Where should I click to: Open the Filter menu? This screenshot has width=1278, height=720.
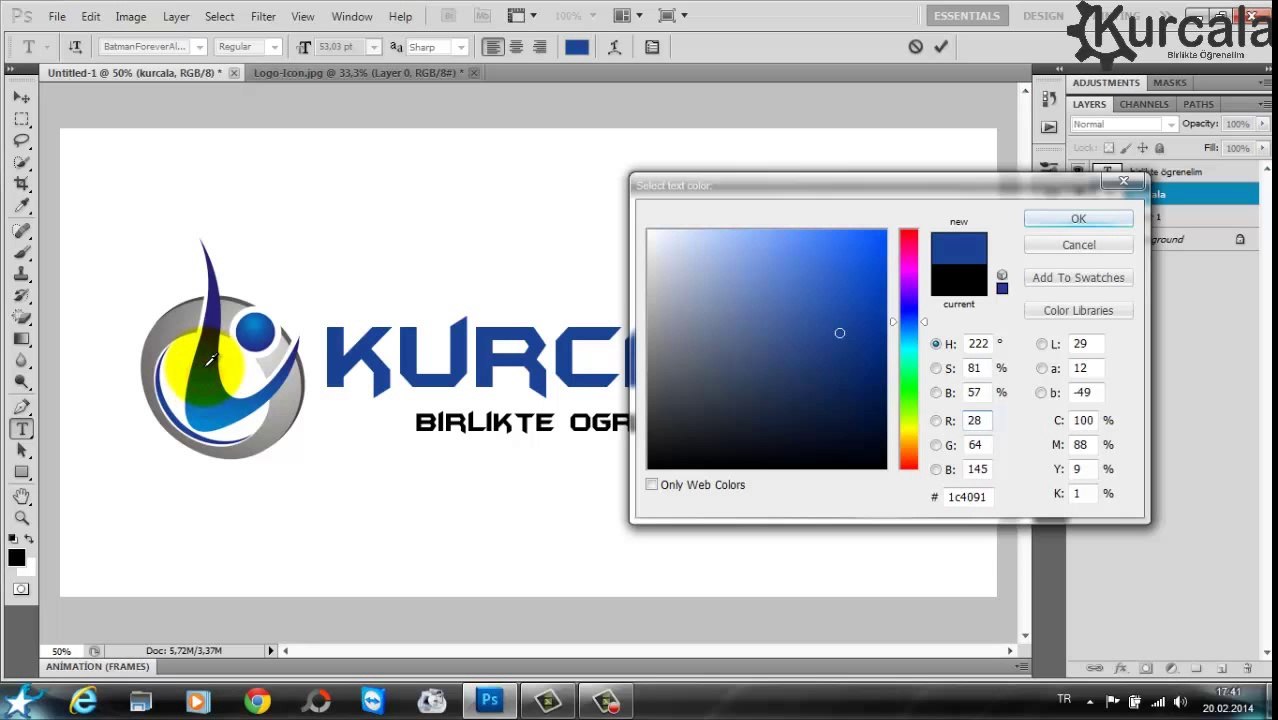(x=263, y=16)
